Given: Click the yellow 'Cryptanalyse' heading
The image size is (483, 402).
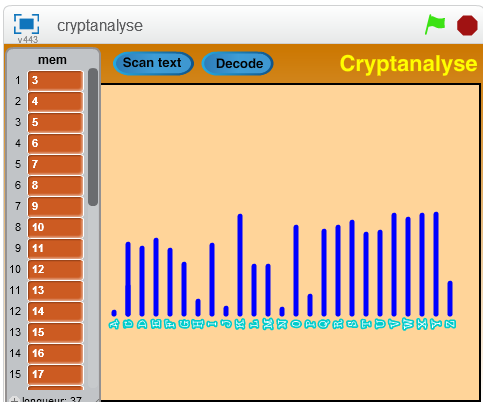Looking at the screenshot, I should 408,63.
